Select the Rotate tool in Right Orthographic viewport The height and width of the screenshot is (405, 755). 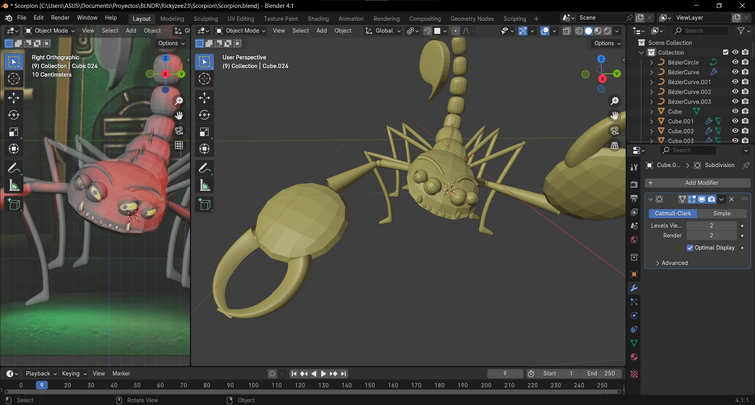point(13,115)
